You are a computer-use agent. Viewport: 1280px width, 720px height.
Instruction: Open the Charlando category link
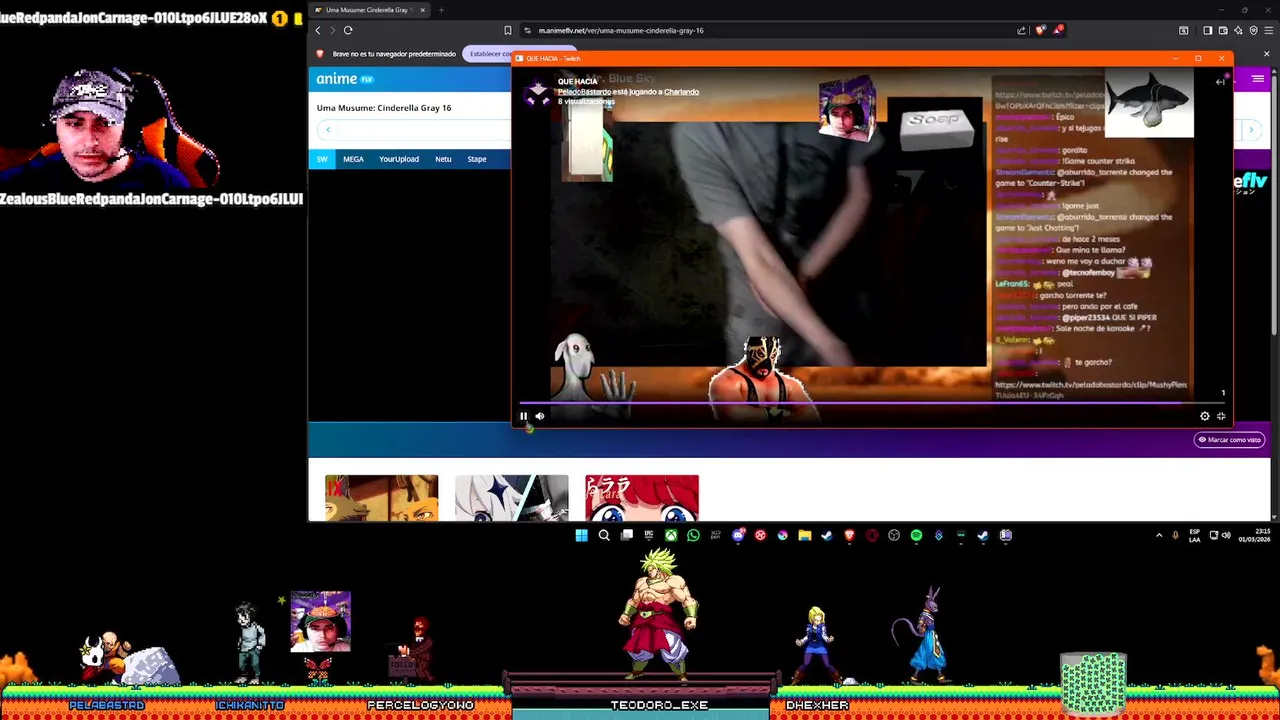(x=681, y=92)
